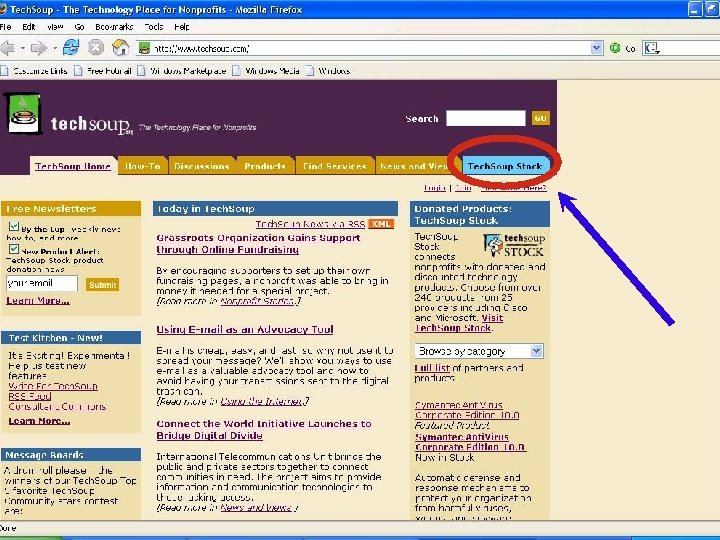Open the View menu
Image resolution: width=720 pixels, height=540 pixels.
(55, 27)
